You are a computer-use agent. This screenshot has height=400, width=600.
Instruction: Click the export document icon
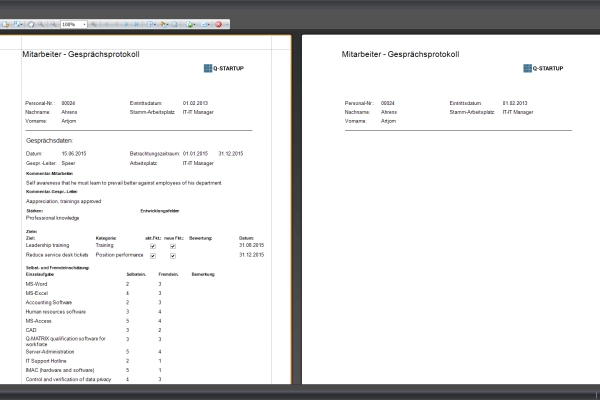coord(189,24)
